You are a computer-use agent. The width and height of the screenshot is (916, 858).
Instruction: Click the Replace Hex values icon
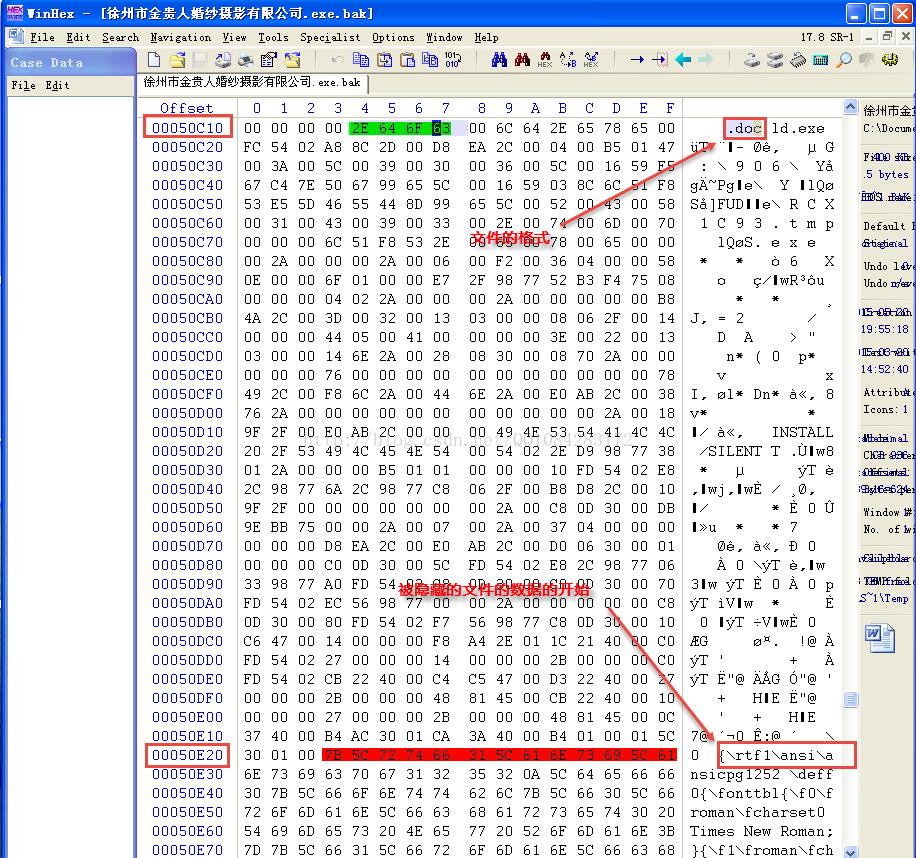pos(591,60)
